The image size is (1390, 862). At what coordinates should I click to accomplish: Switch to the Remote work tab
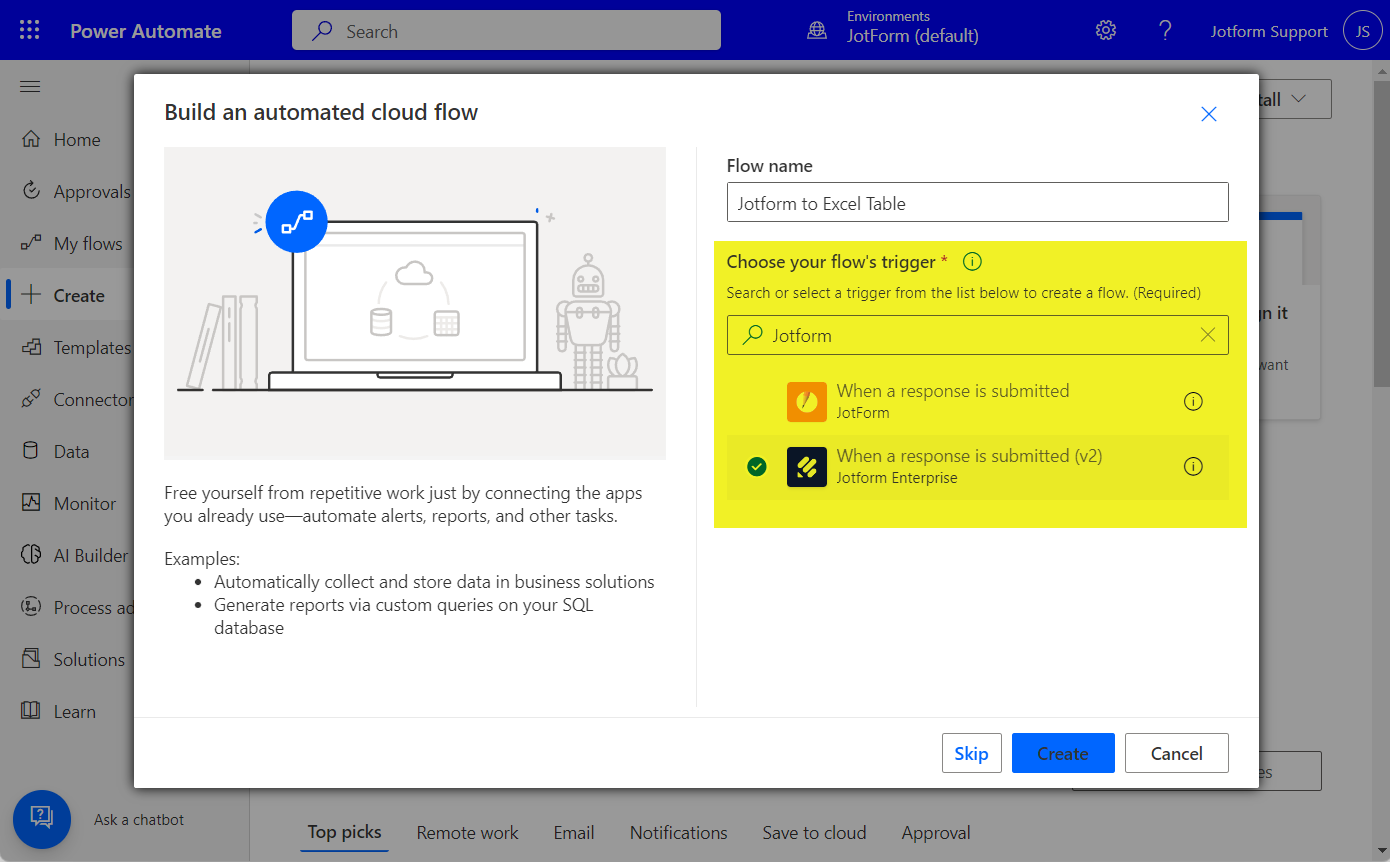click(x=467, y=832)
